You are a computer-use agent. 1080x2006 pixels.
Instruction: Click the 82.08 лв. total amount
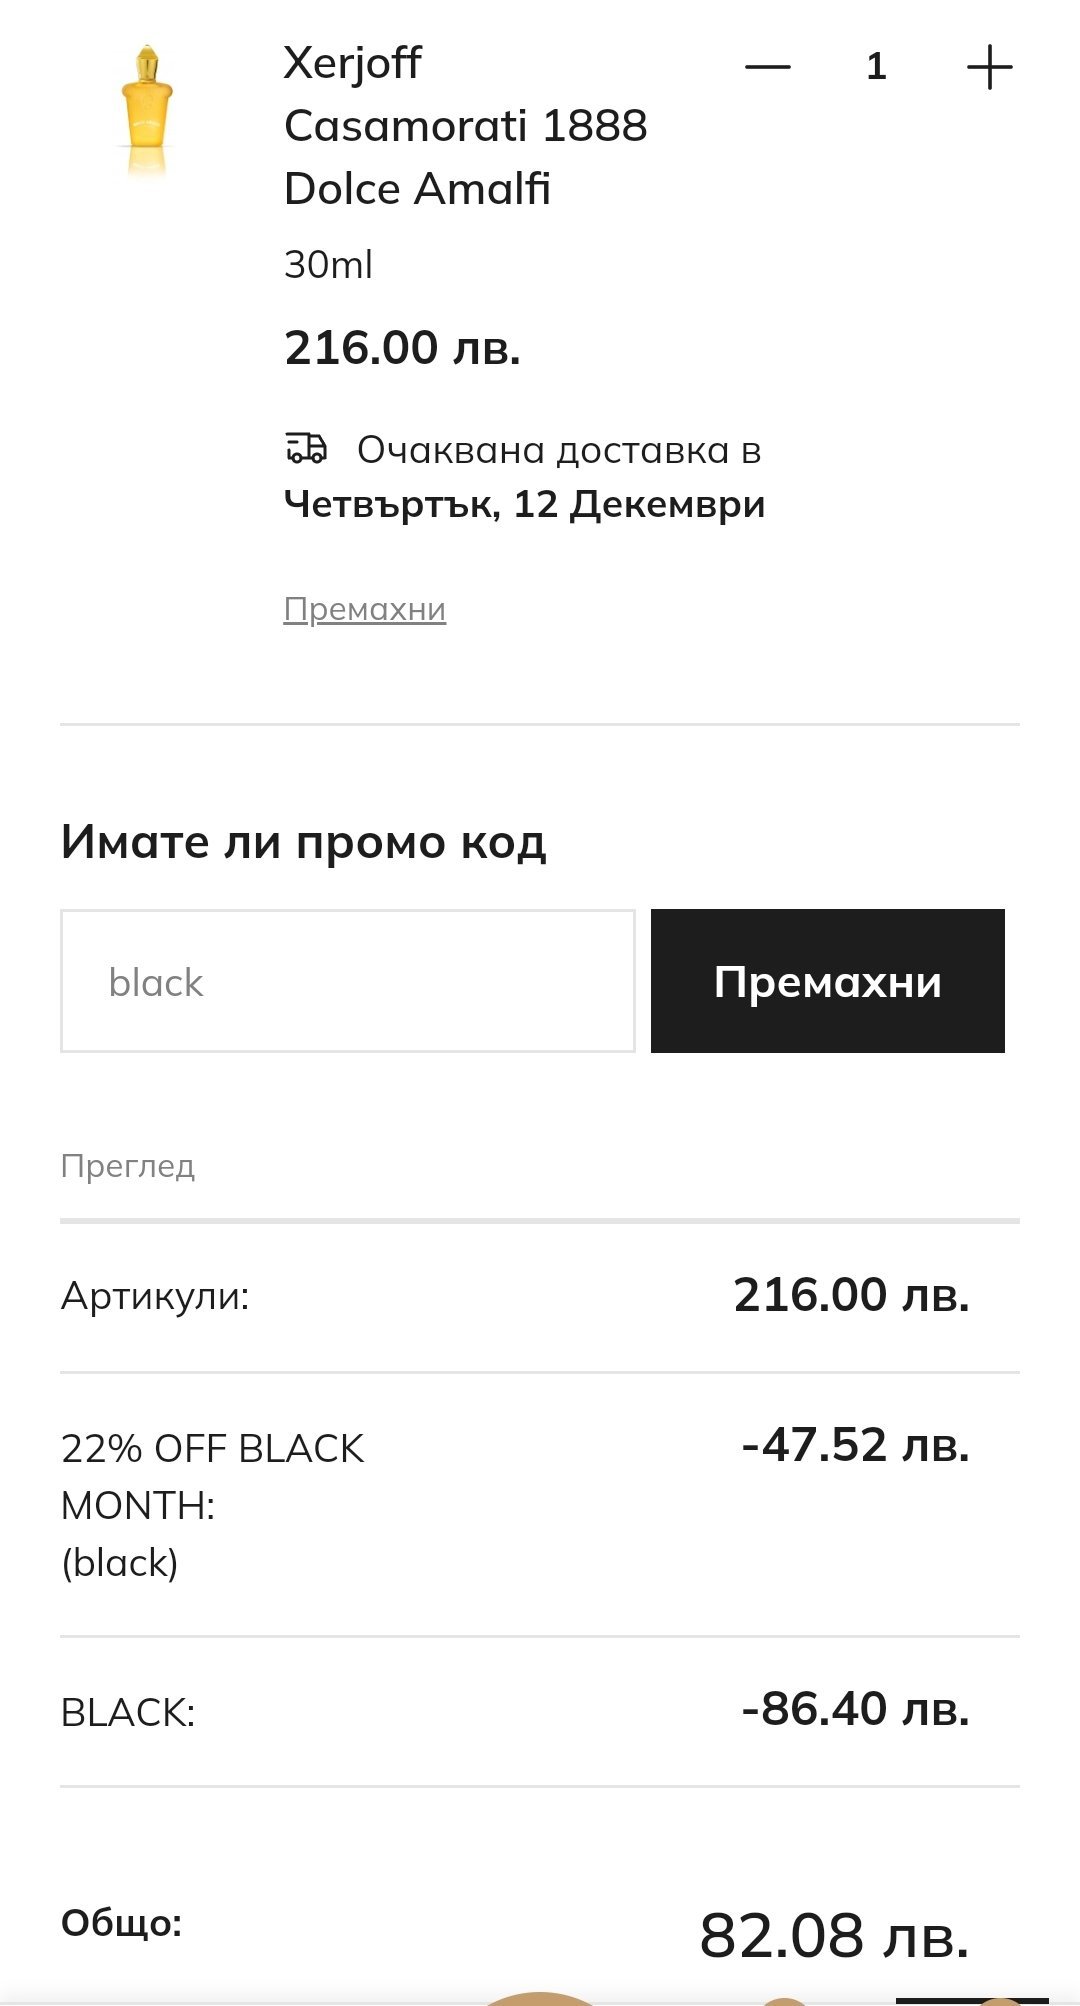point(834,1935)
